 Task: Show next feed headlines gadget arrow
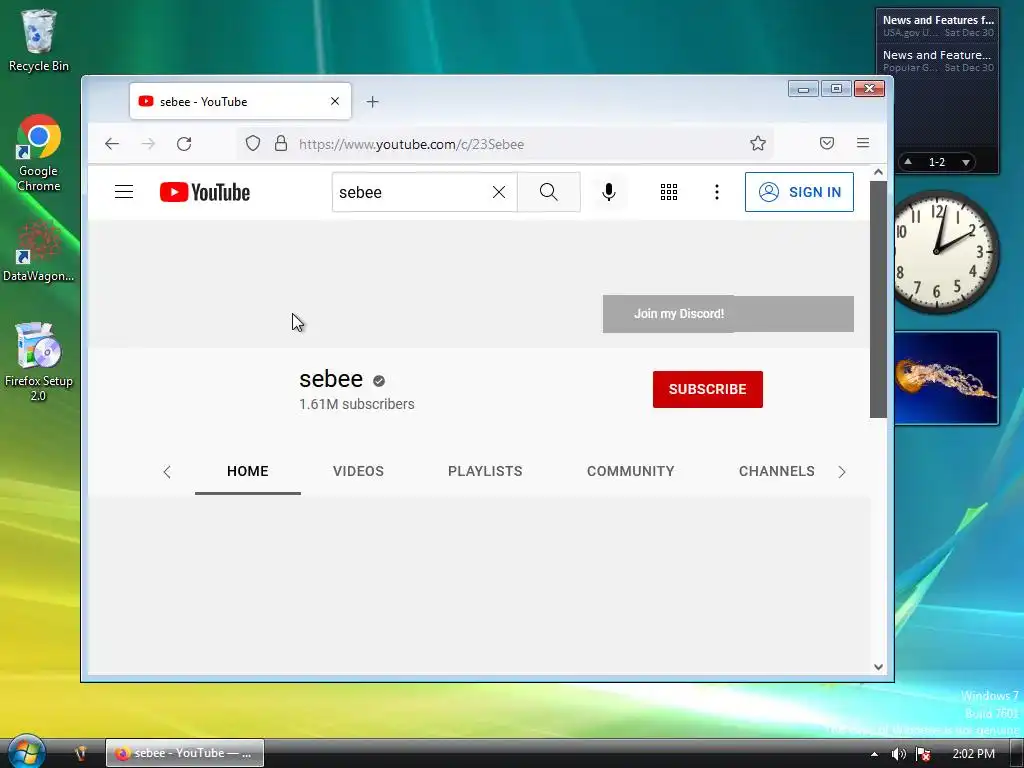965,162
